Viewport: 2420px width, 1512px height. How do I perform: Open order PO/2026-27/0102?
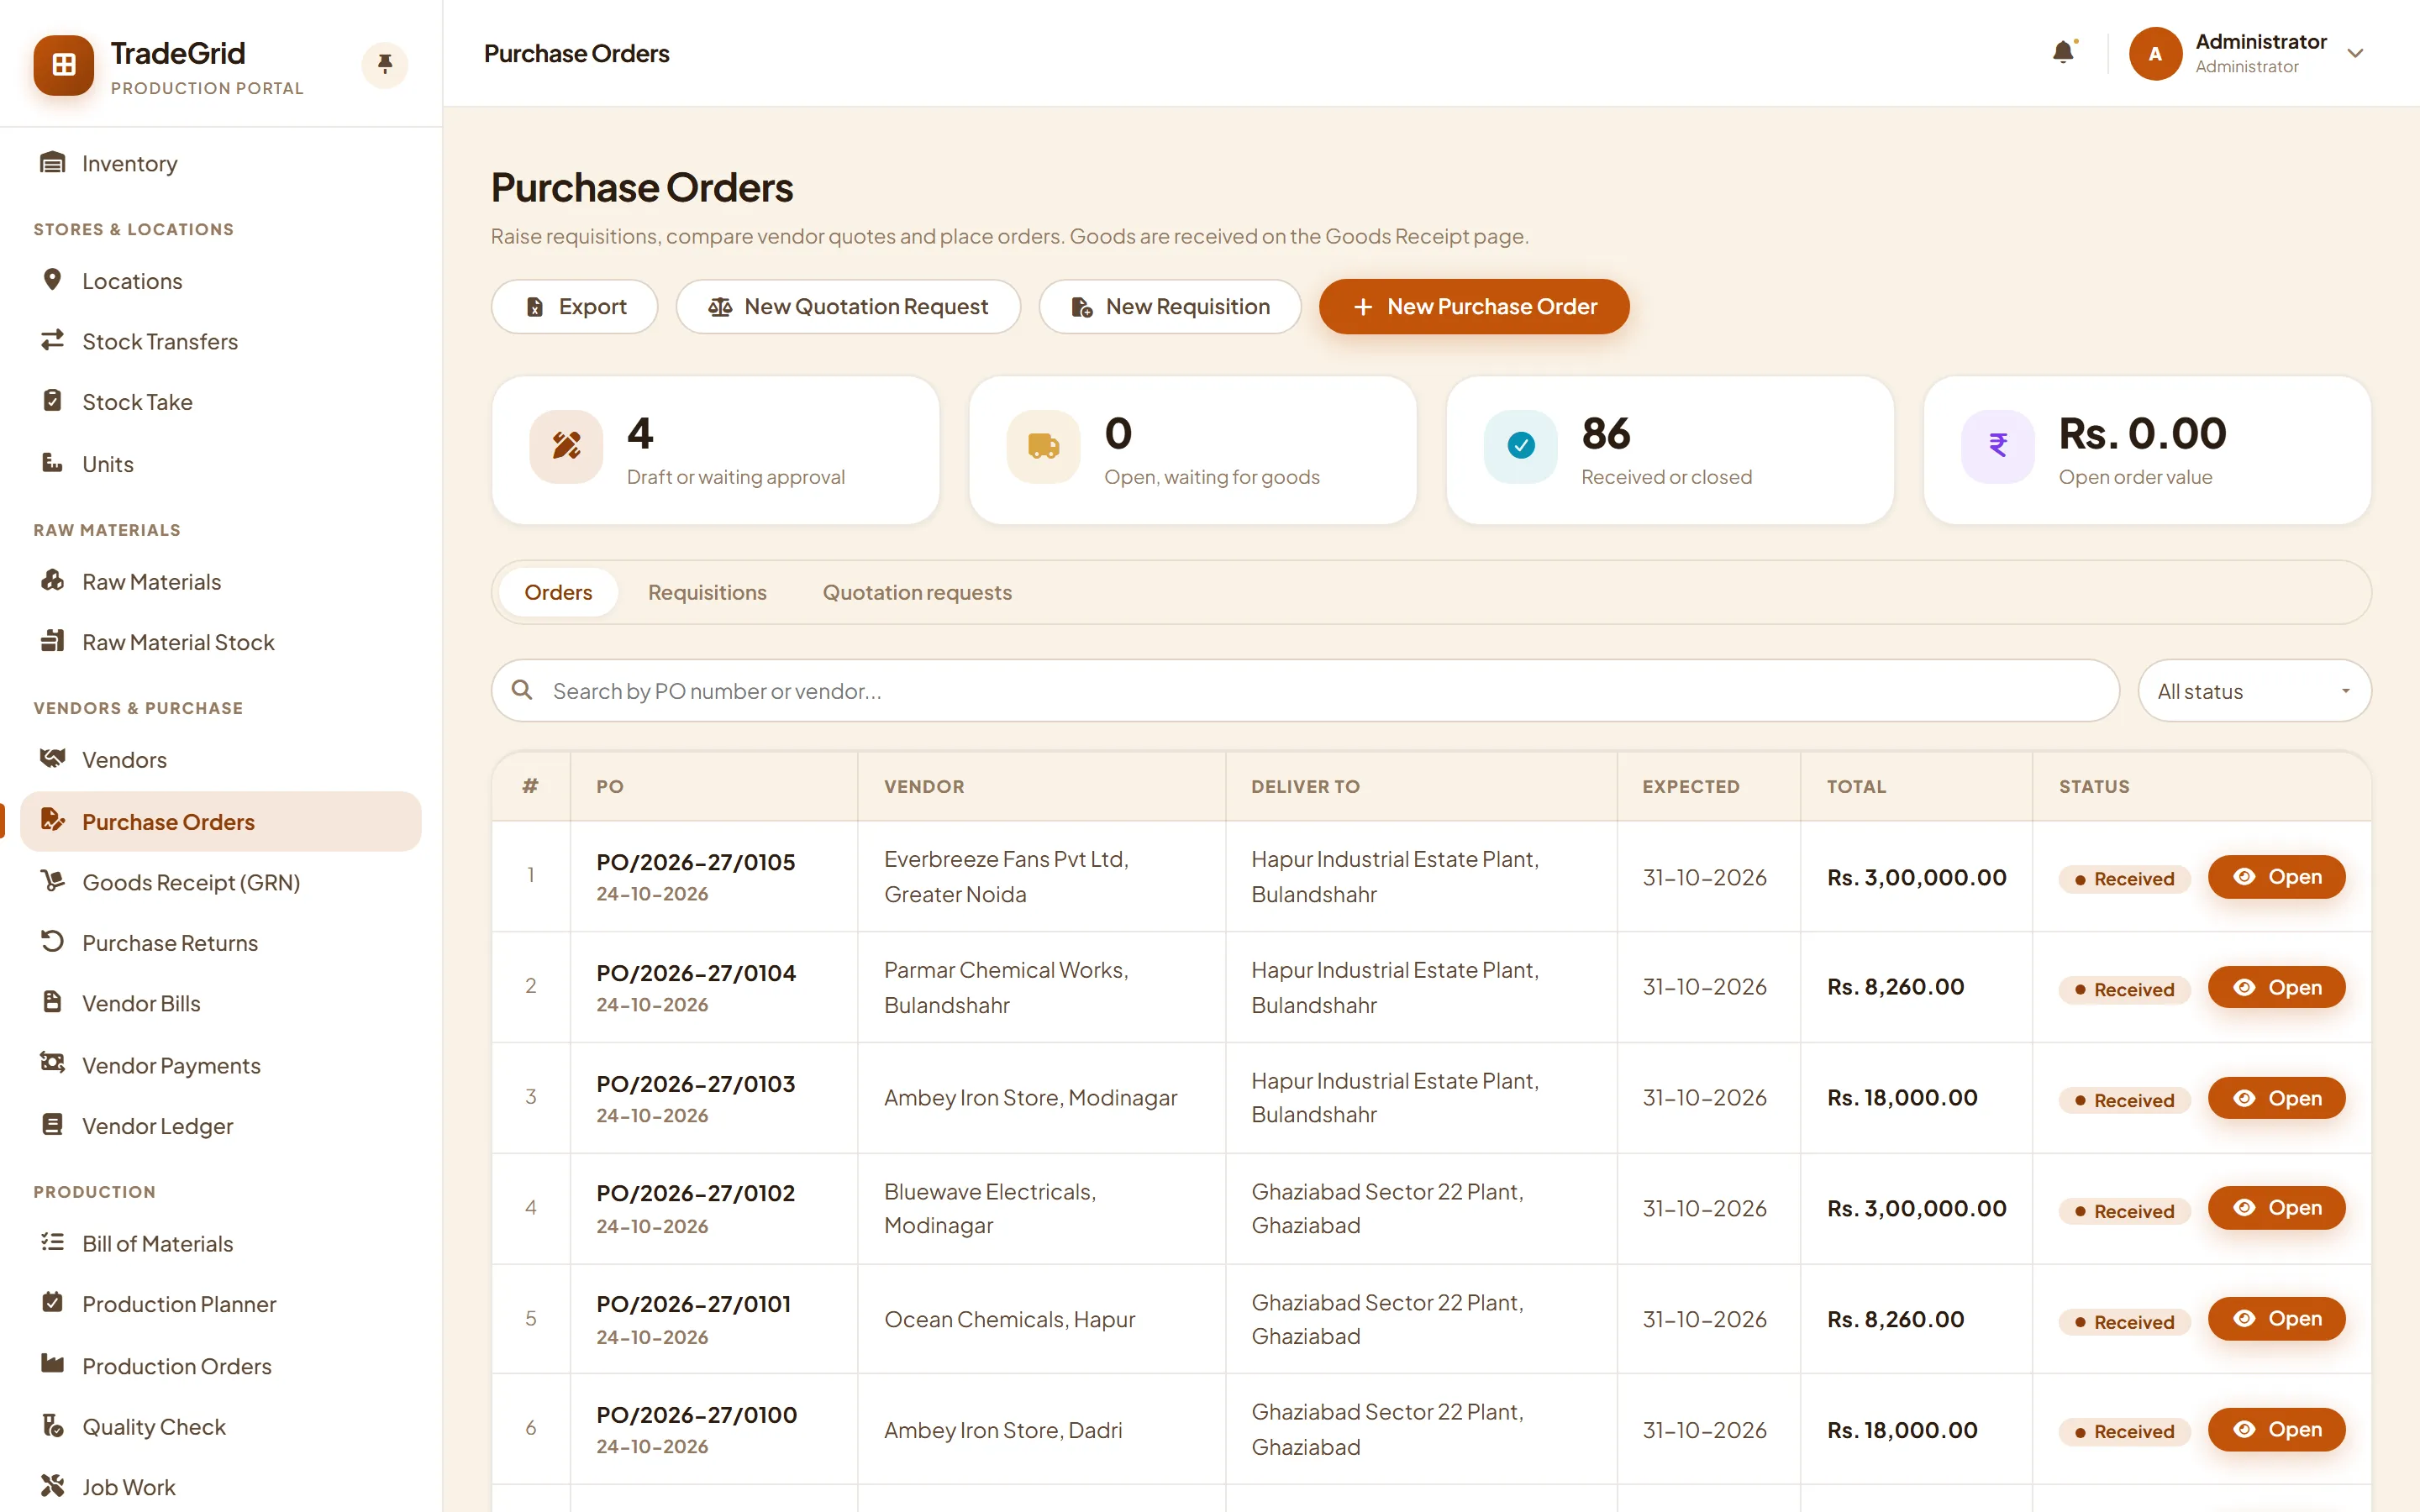[2276, 1208]
